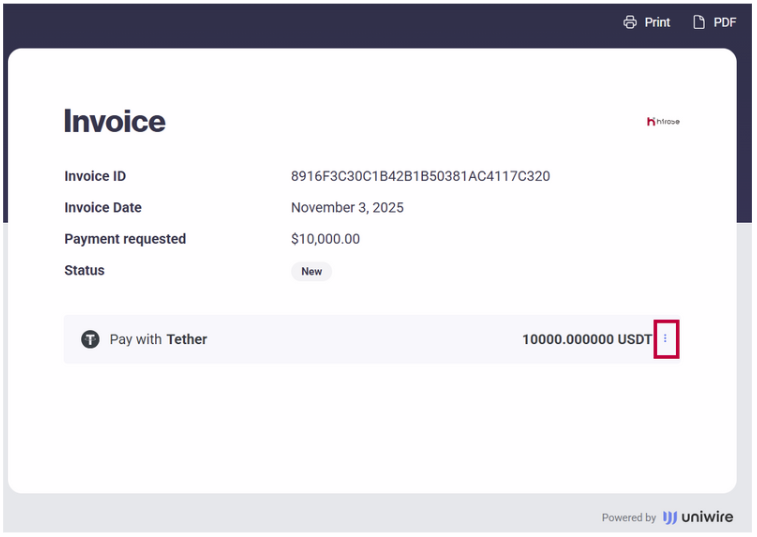Screen dimensions: 757x537
Task: Click the Tether coin icon
Action: coord(90,339)
